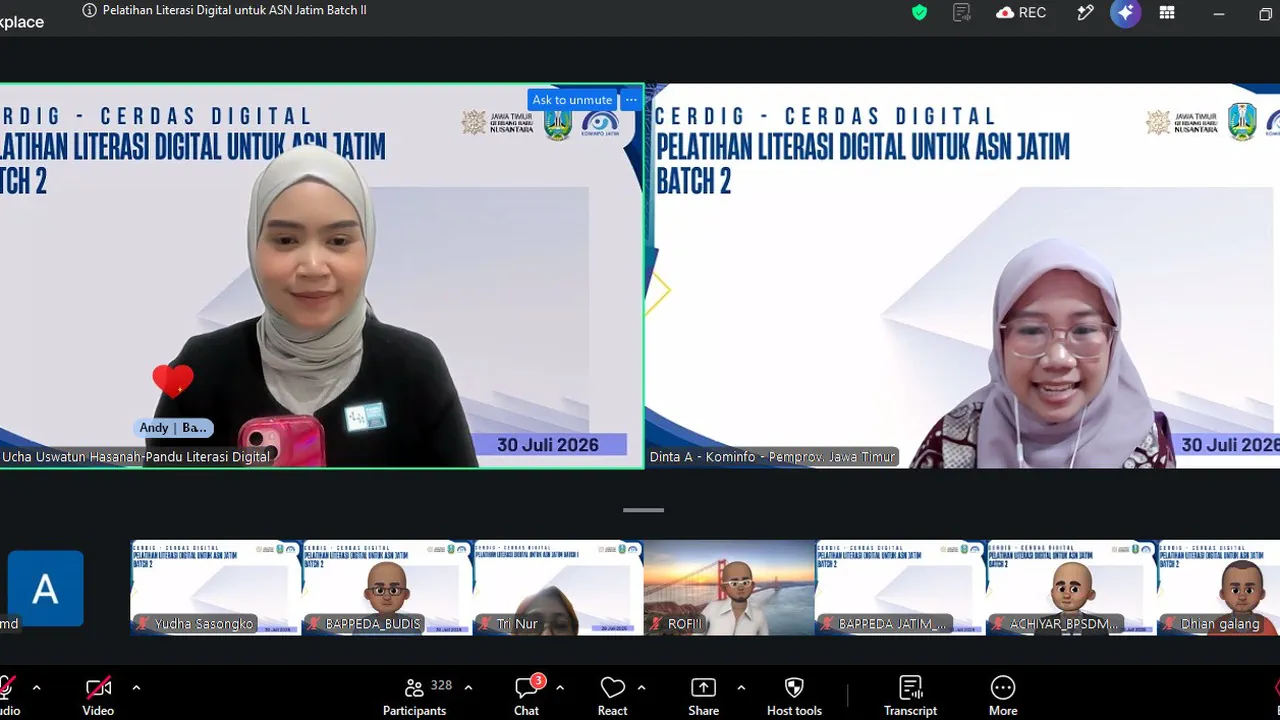1280x720 pixels.
Task: Click muted mic icon beside BAPPEDA JATIM_
Action: [x=828, y=624]
